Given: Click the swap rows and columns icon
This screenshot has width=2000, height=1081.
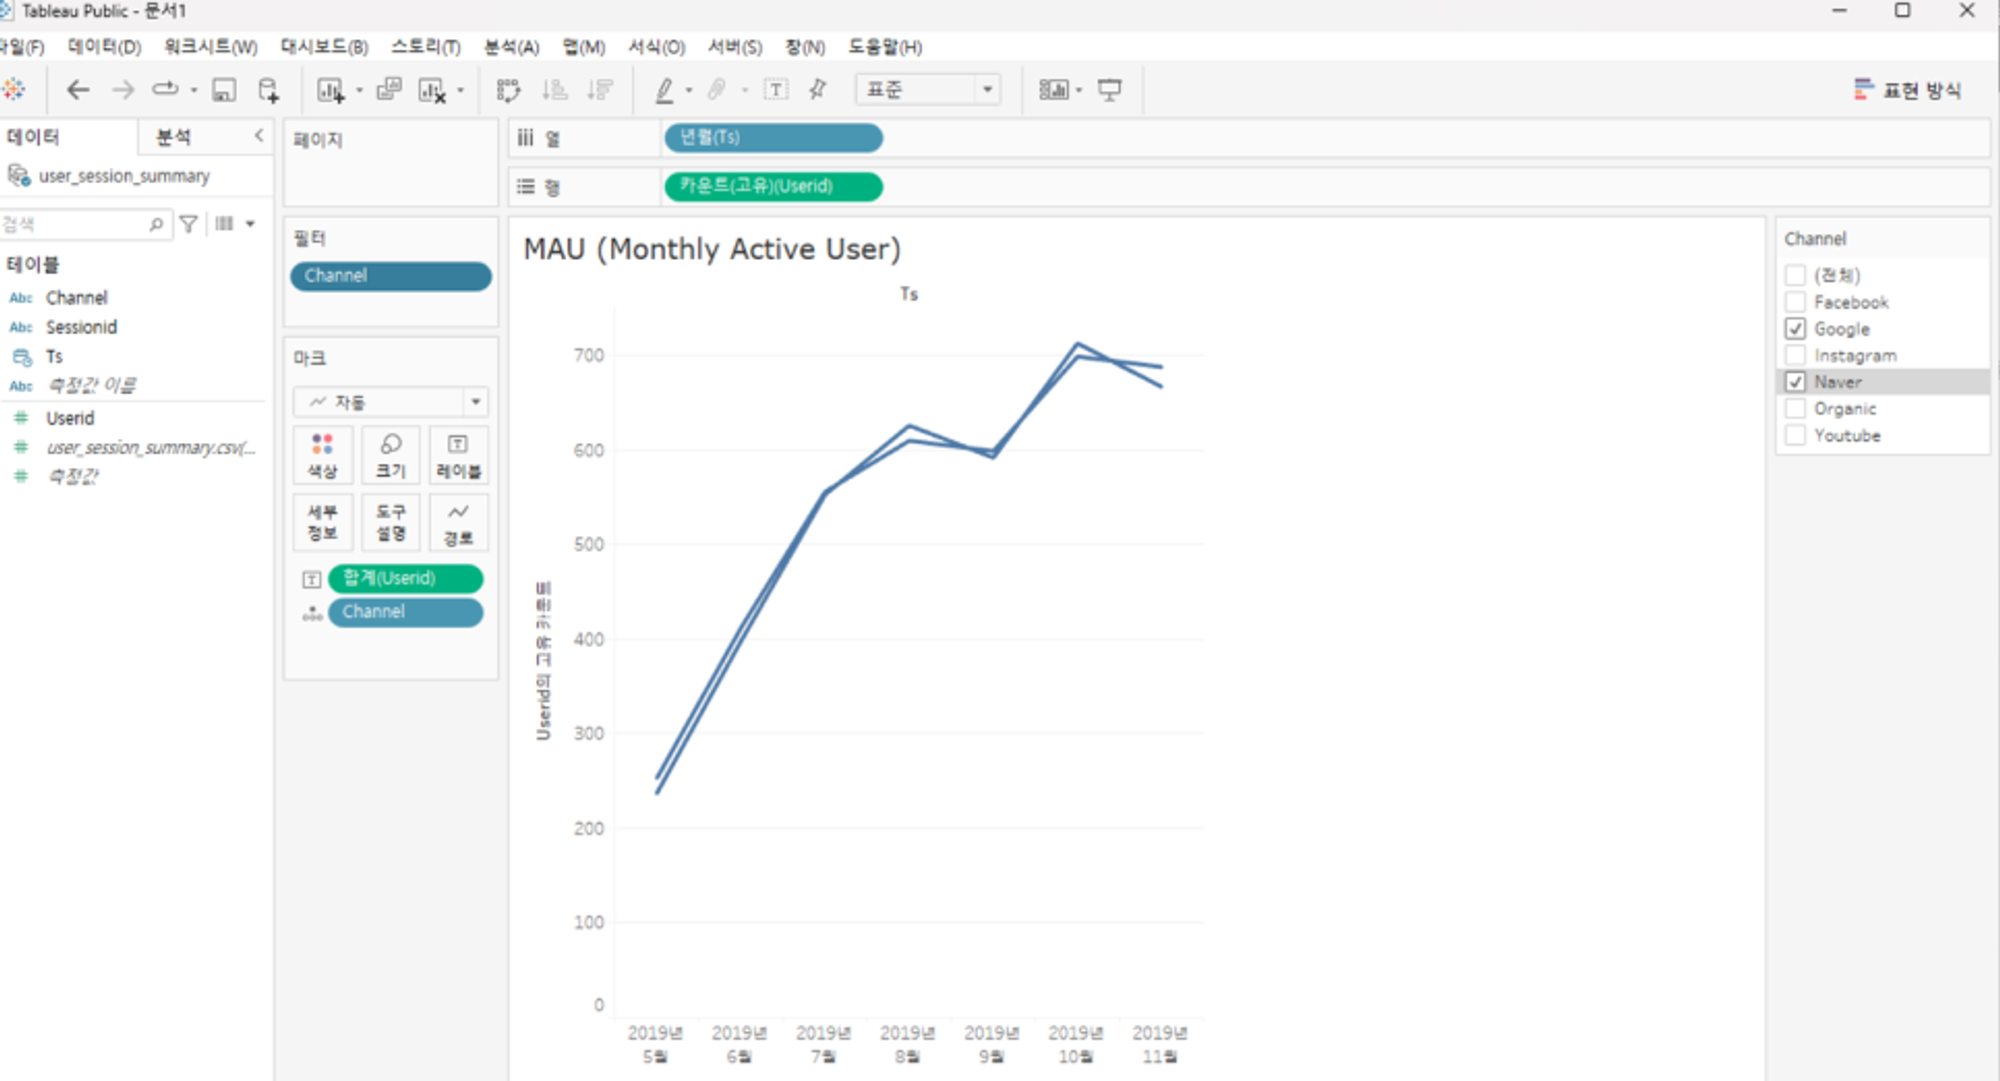Looking at the screenshot, I should click(x=508, y=90).
